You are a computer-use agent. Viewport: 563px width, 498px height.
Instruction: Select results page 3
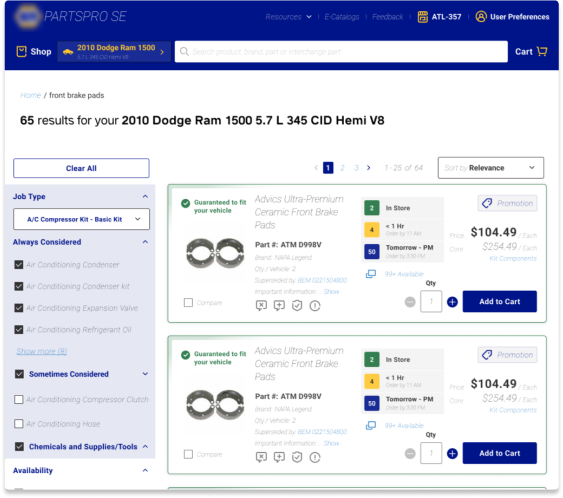(x=356, y=168)
